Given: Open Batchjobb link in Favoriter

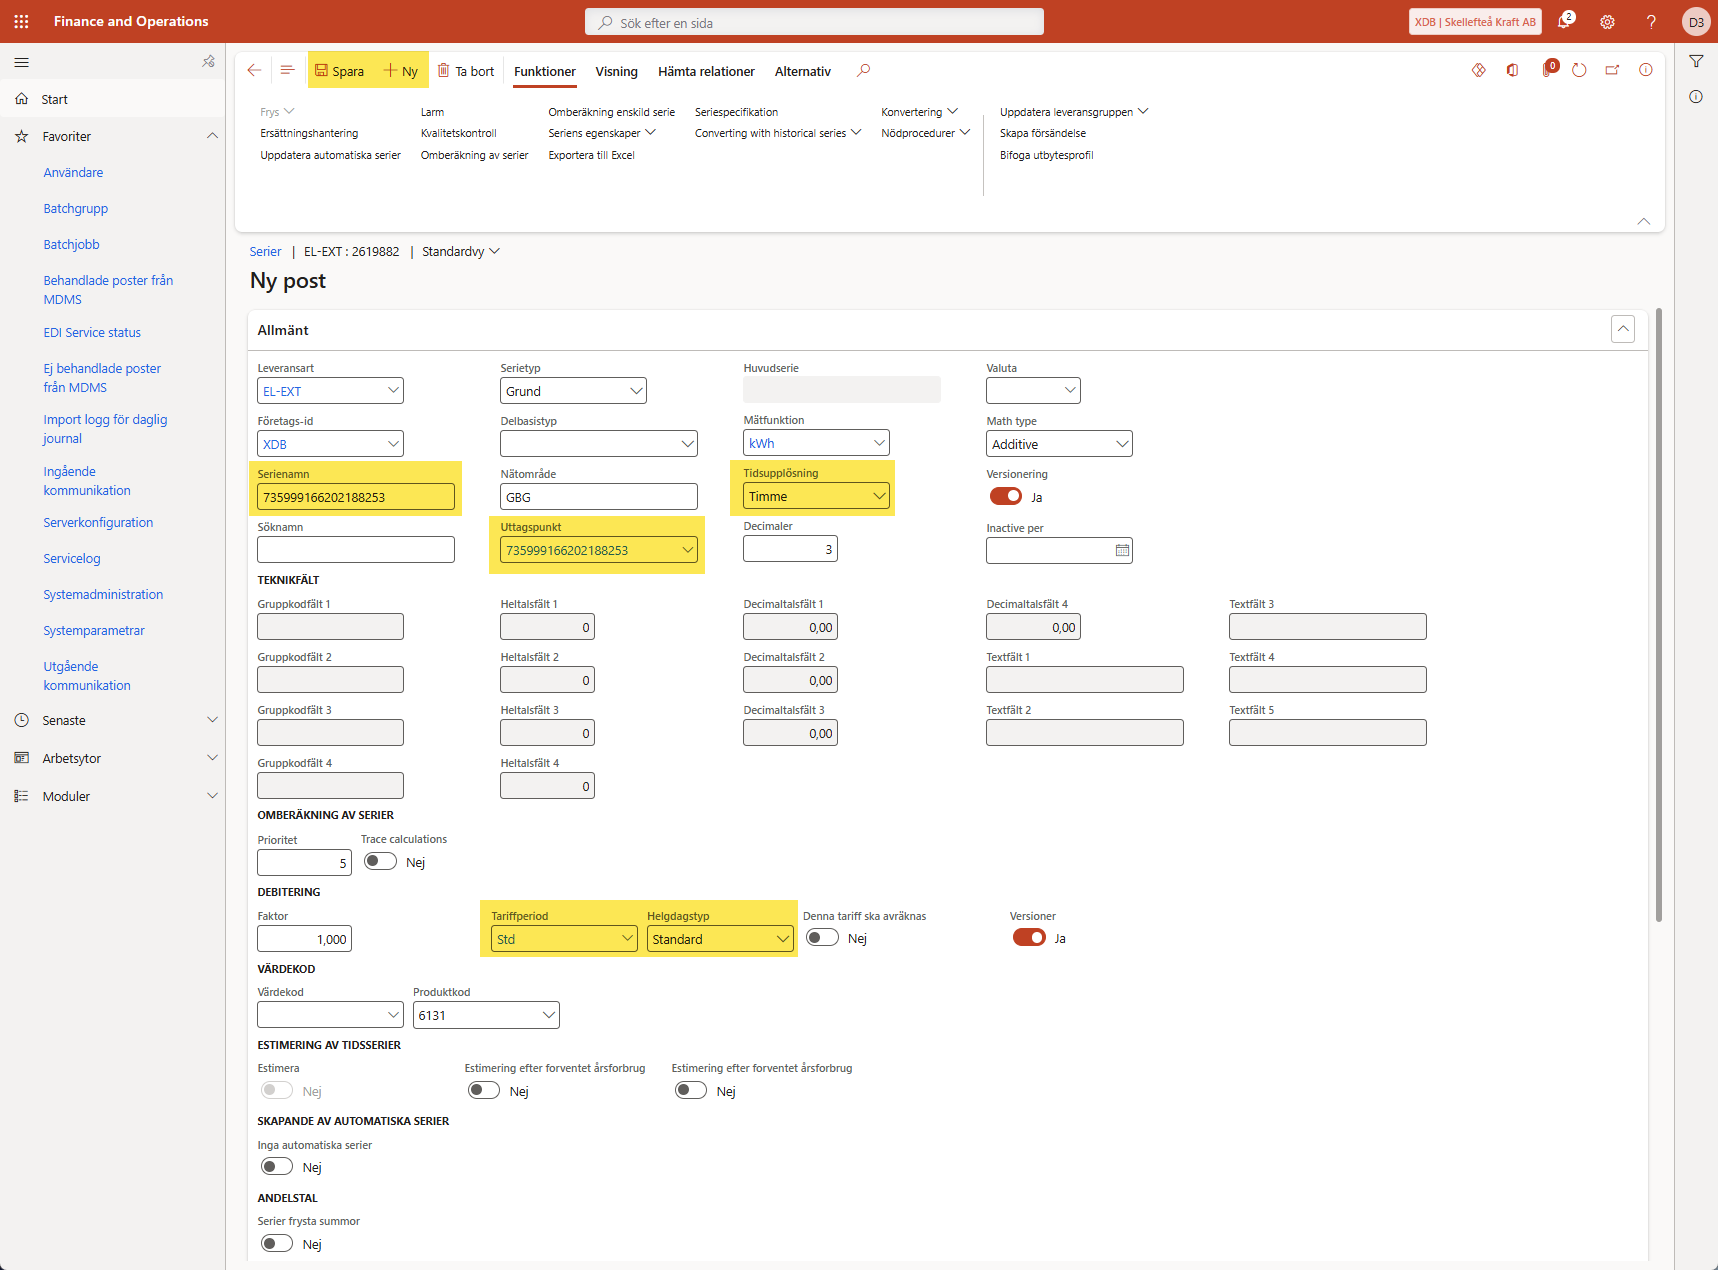Looking at the screenshot, I should 71,244.
